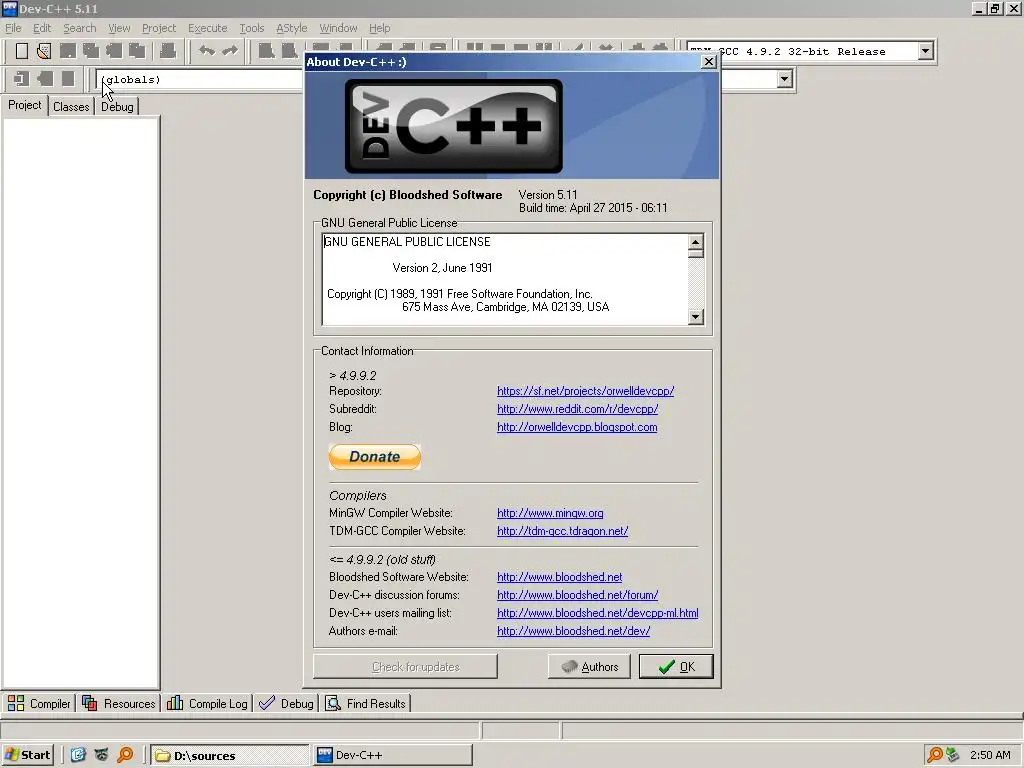1024x768 pixels.
Task: Click the license text scrollbar down arrow
Action: pyautogui.click(x=696, y=317)
